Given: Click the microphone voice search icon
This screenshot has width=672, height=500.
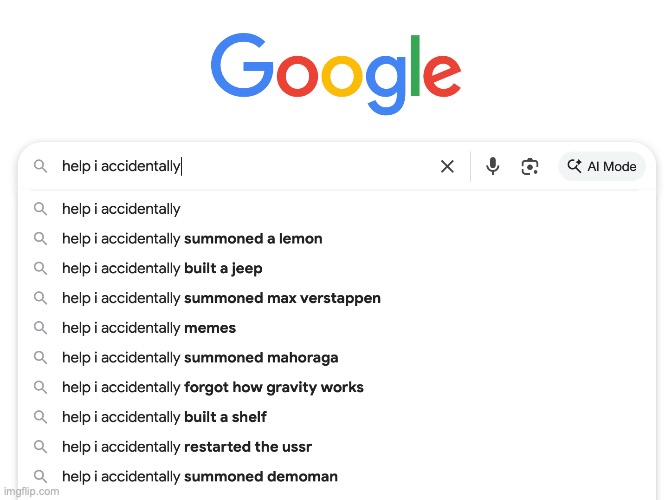Looking at the screenshot, I should tap(492, 166).
